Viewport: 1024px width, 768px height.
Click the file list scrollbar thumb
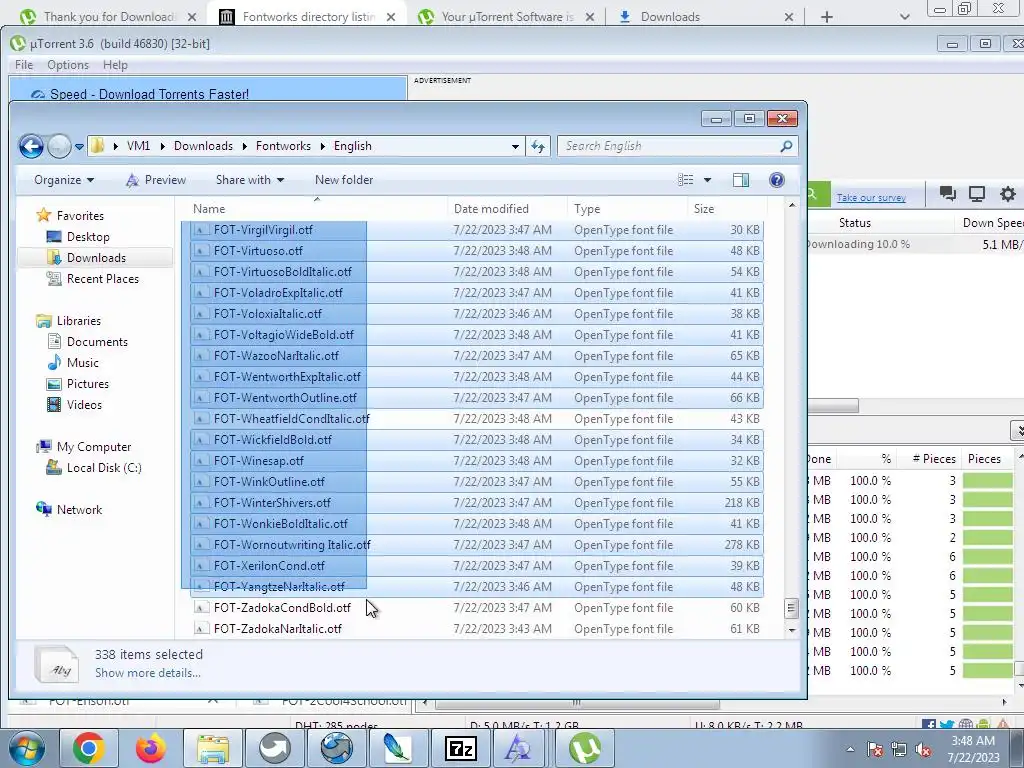pos(792,609)
